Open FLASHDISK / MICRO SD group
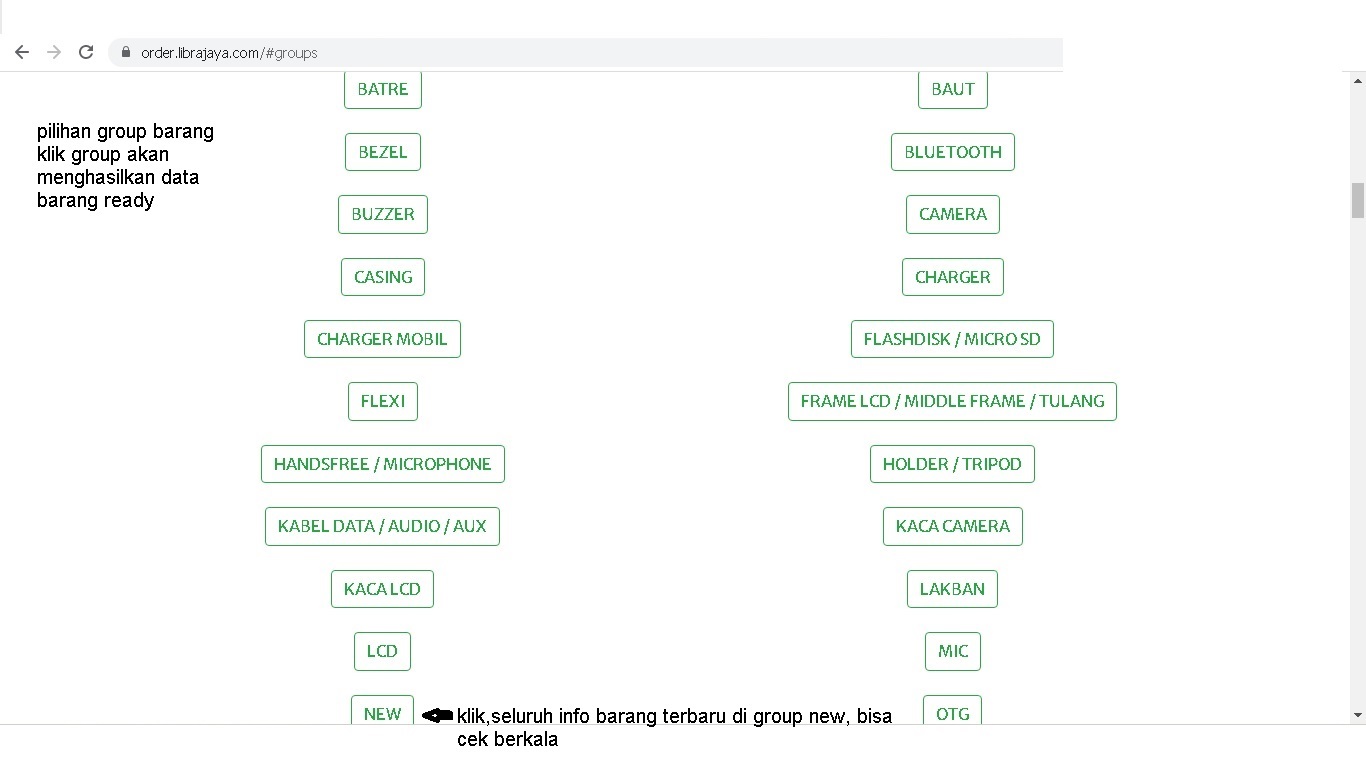 click(x=952, y=339)
